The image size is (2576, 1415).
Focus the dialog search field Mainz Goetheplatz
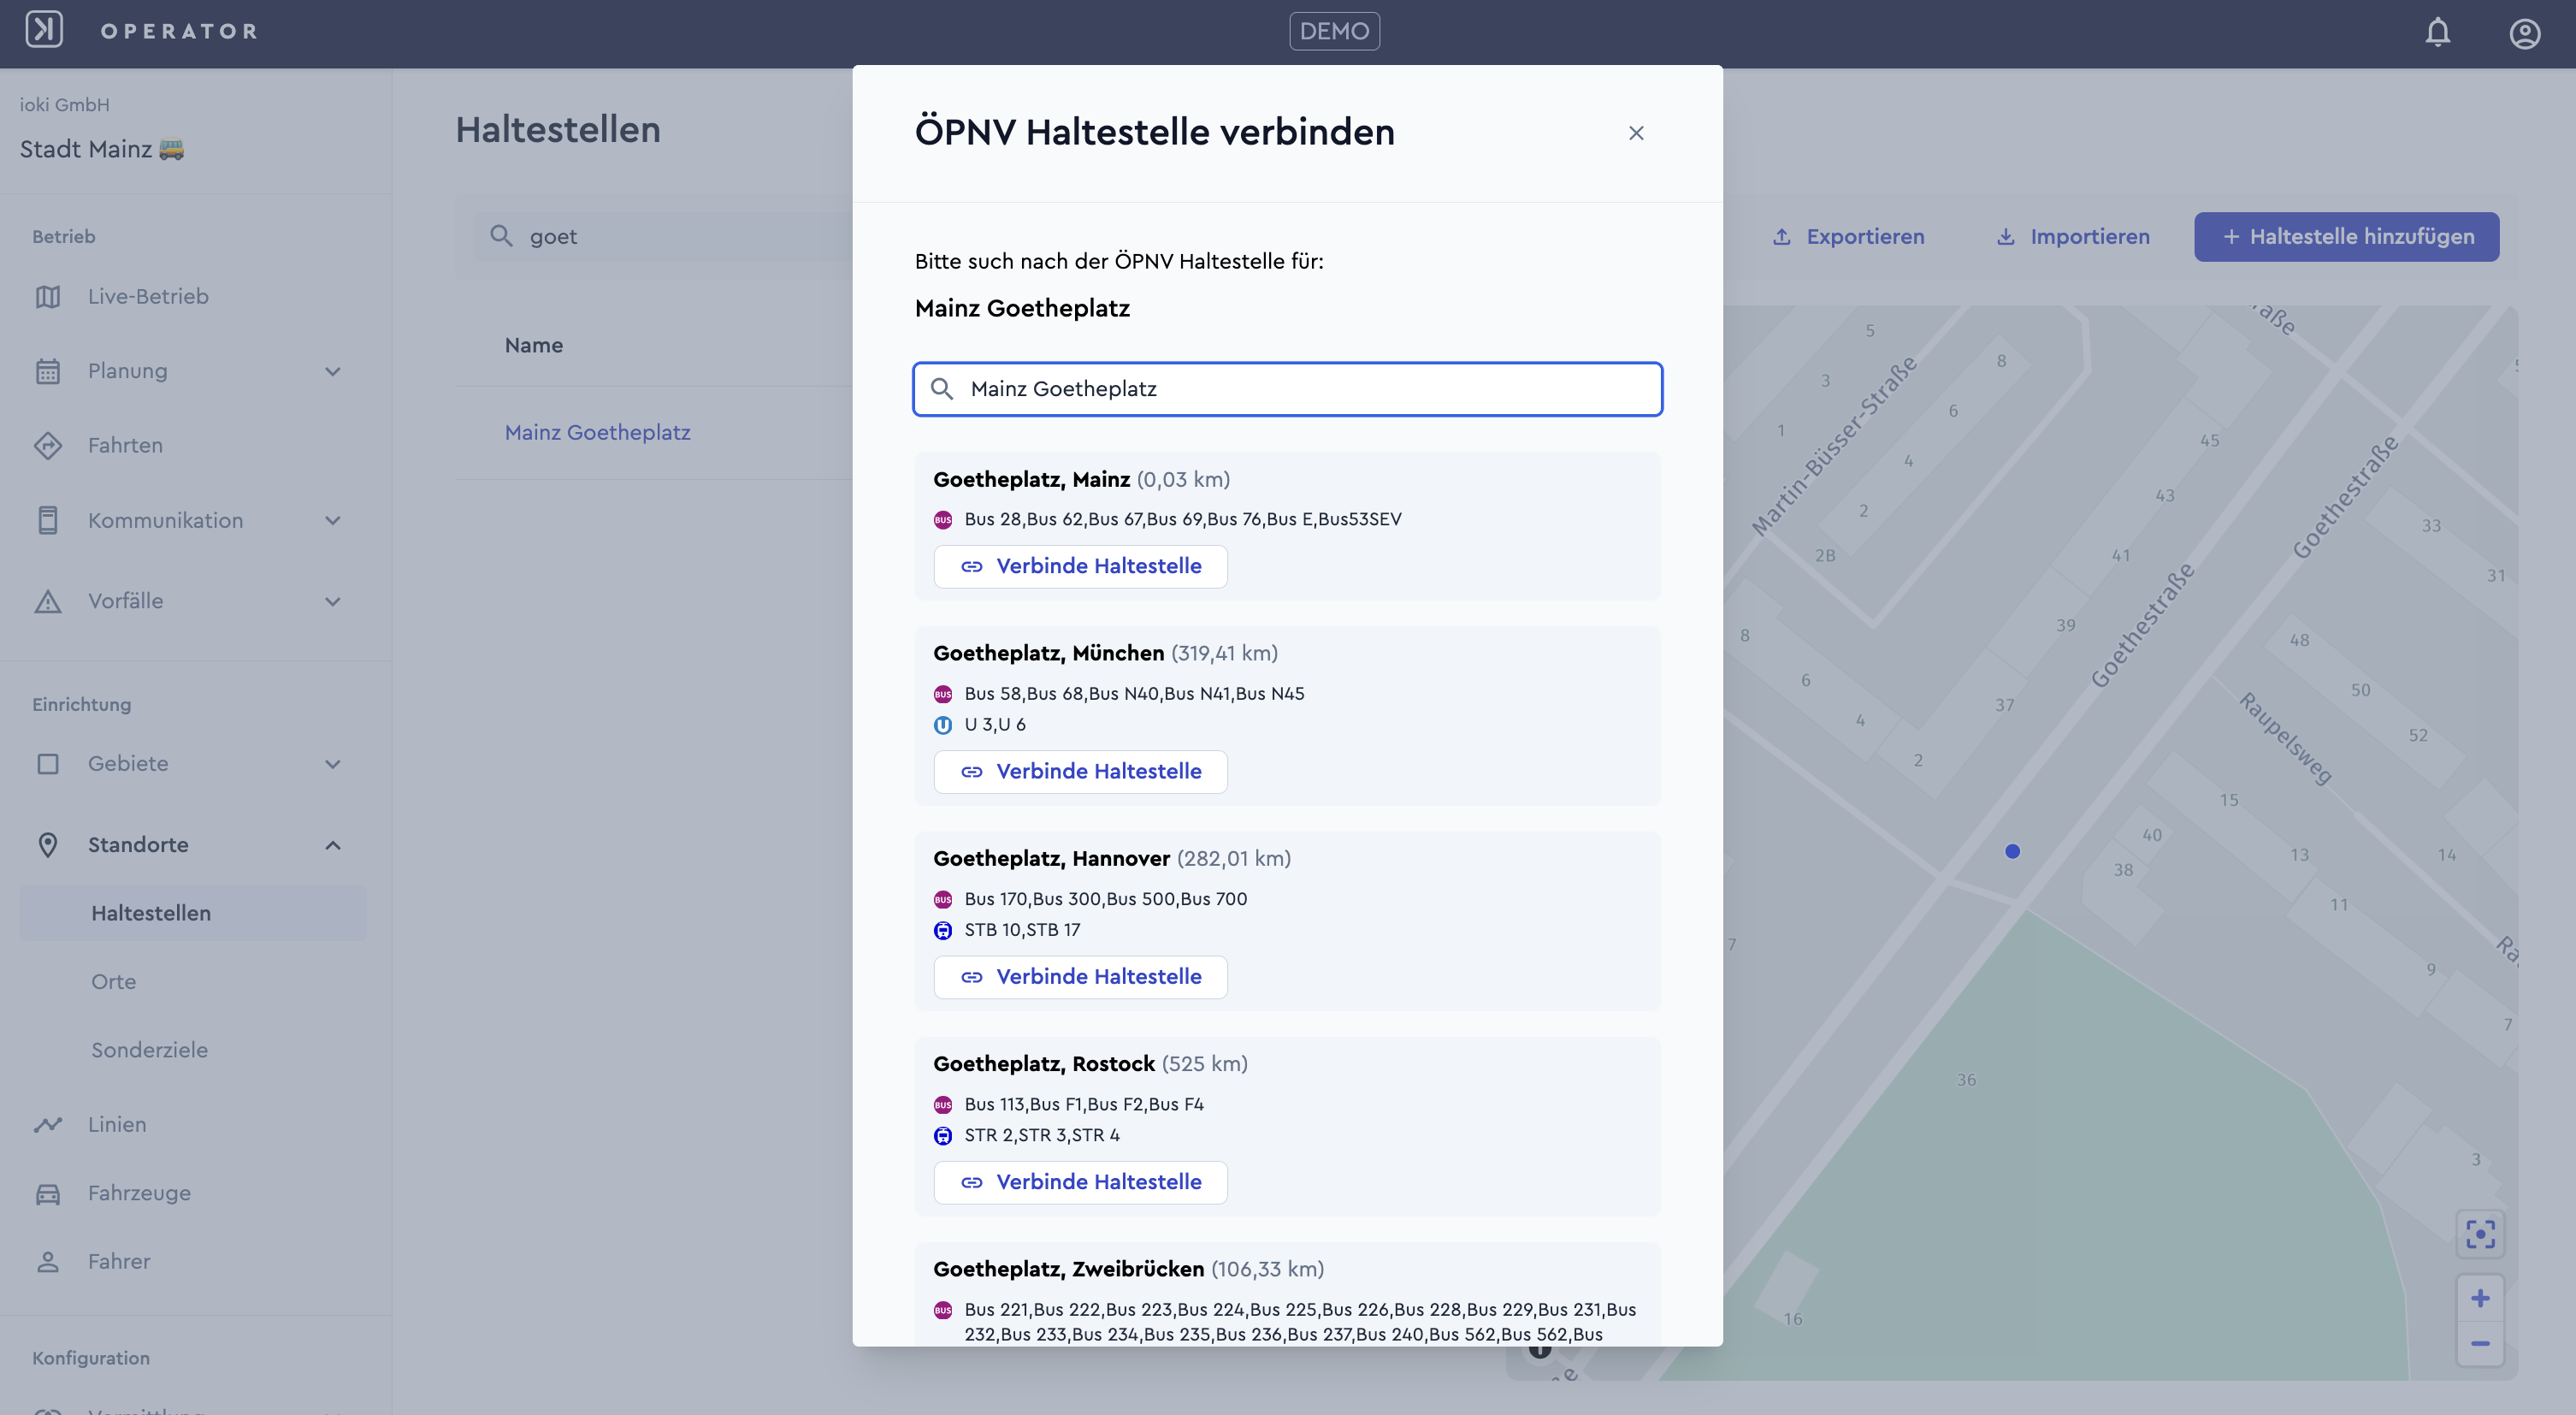pyautogui.click(x=1287, y=389)
